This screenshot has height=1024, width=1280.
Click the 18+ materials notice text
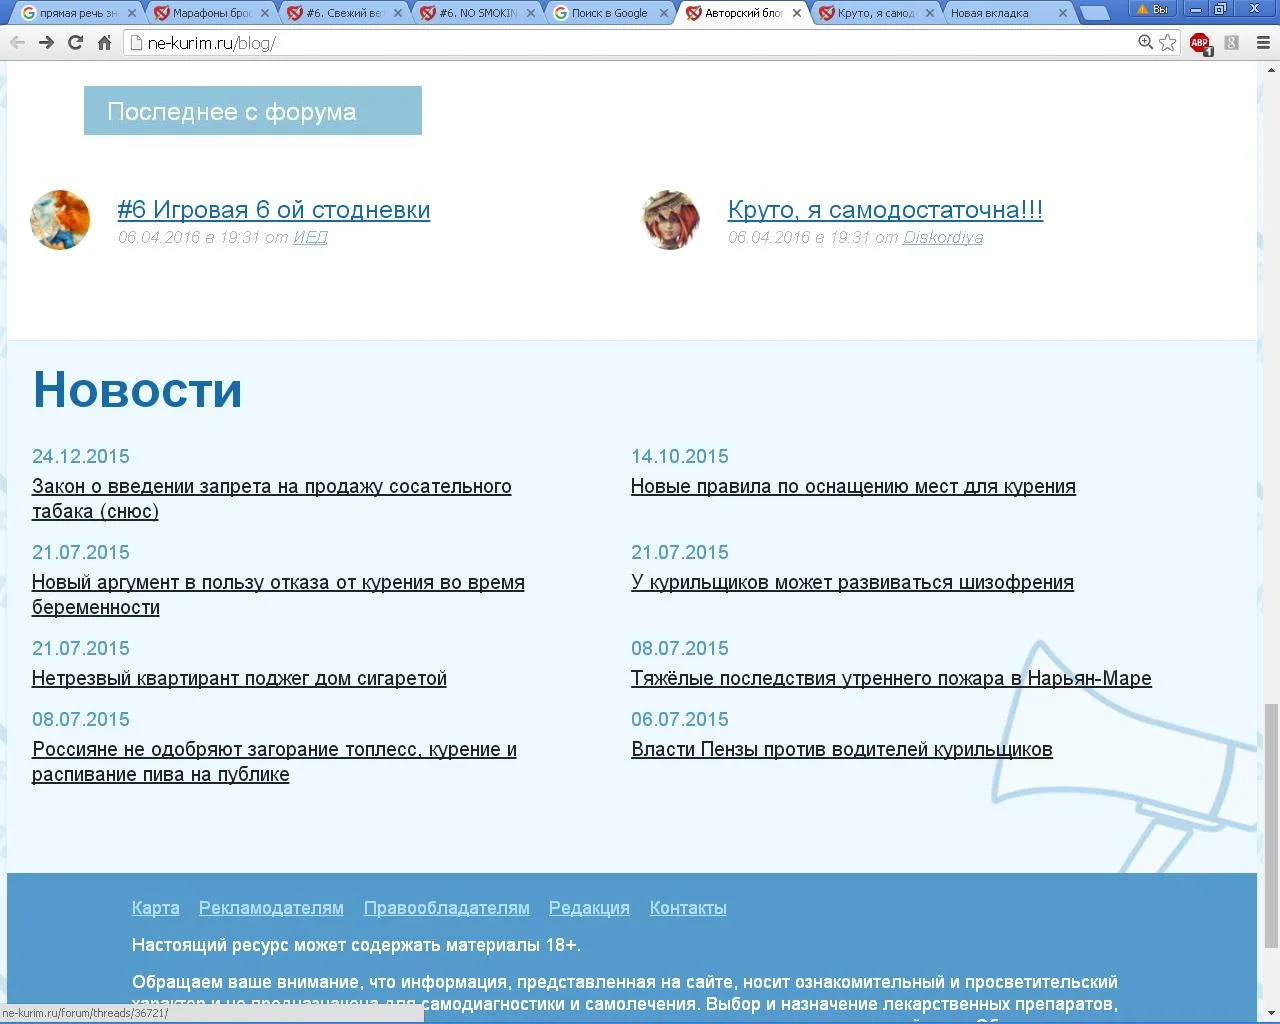[x=356, y=945]
